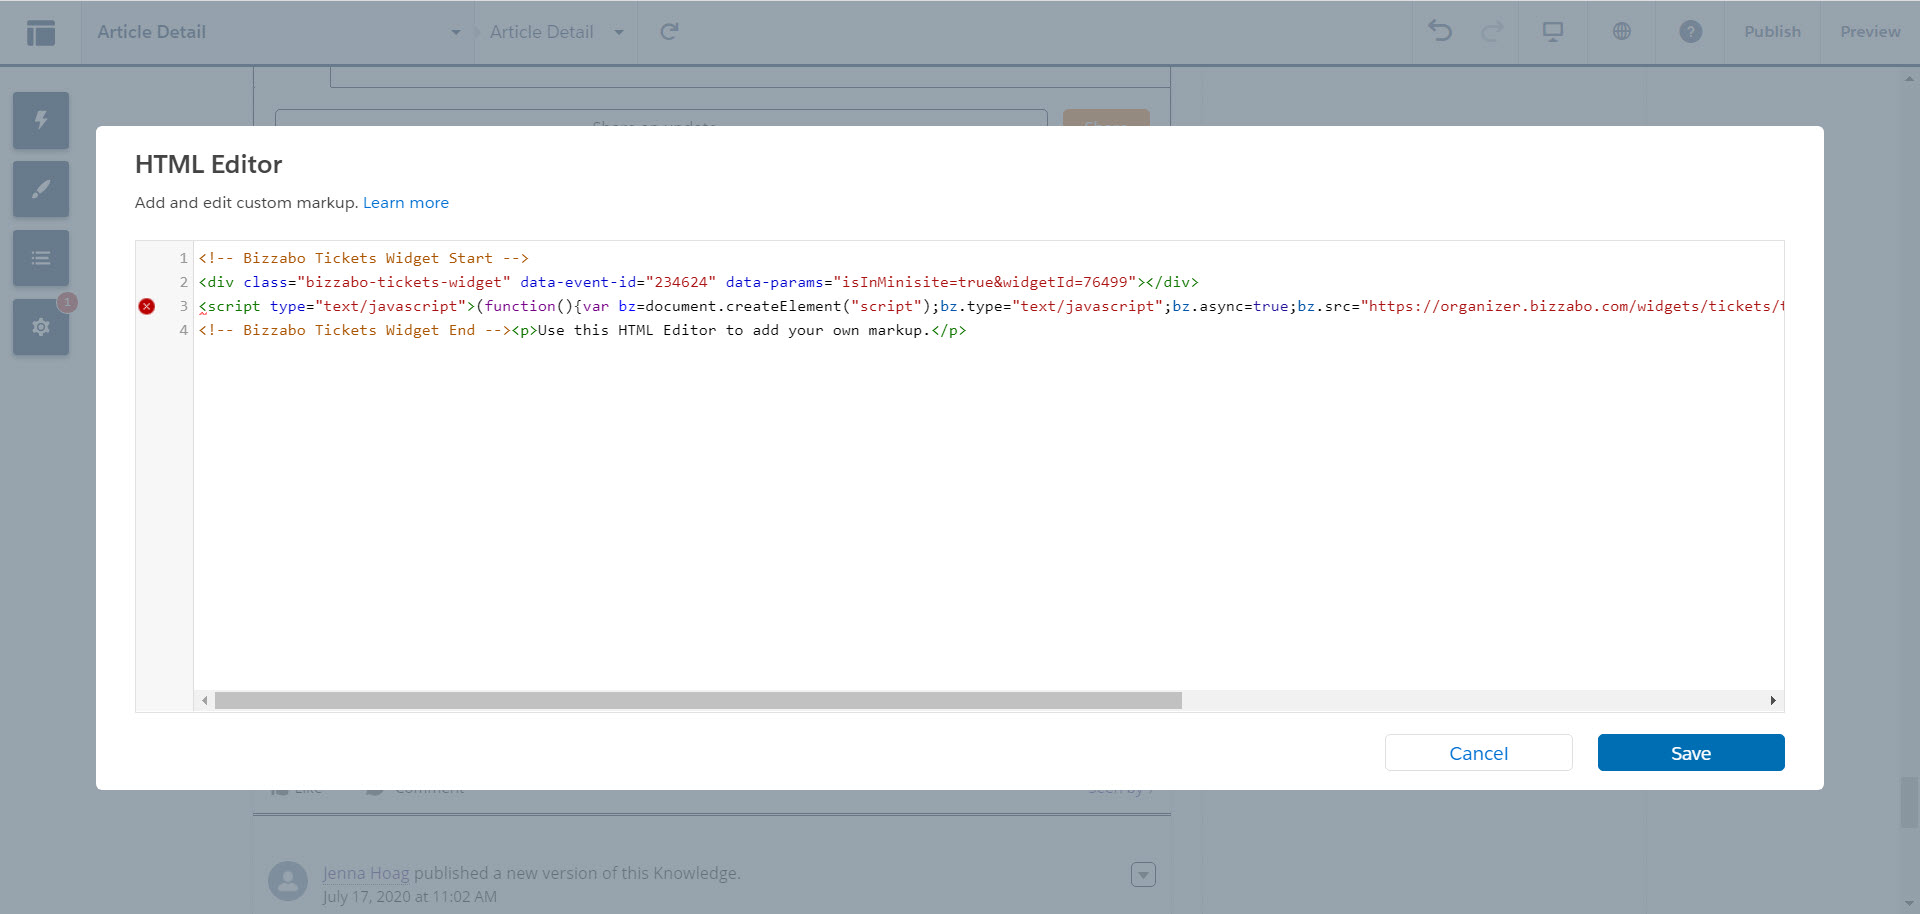Save the HTML markup changes
The width and height of the screenshot is (1920, 914).
pos(1690,752)
